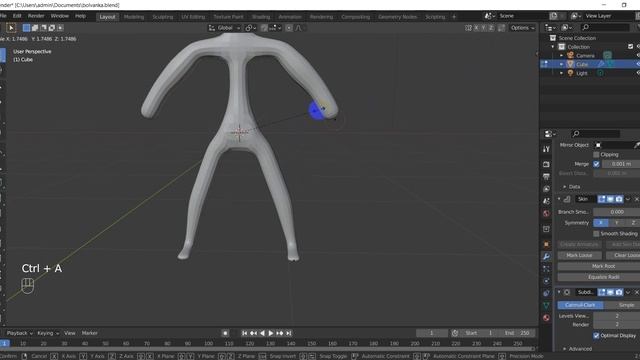Screen dimensions: 640x360
Task: Open Object Data mesh tab icon
Action: tap(546, 305)
